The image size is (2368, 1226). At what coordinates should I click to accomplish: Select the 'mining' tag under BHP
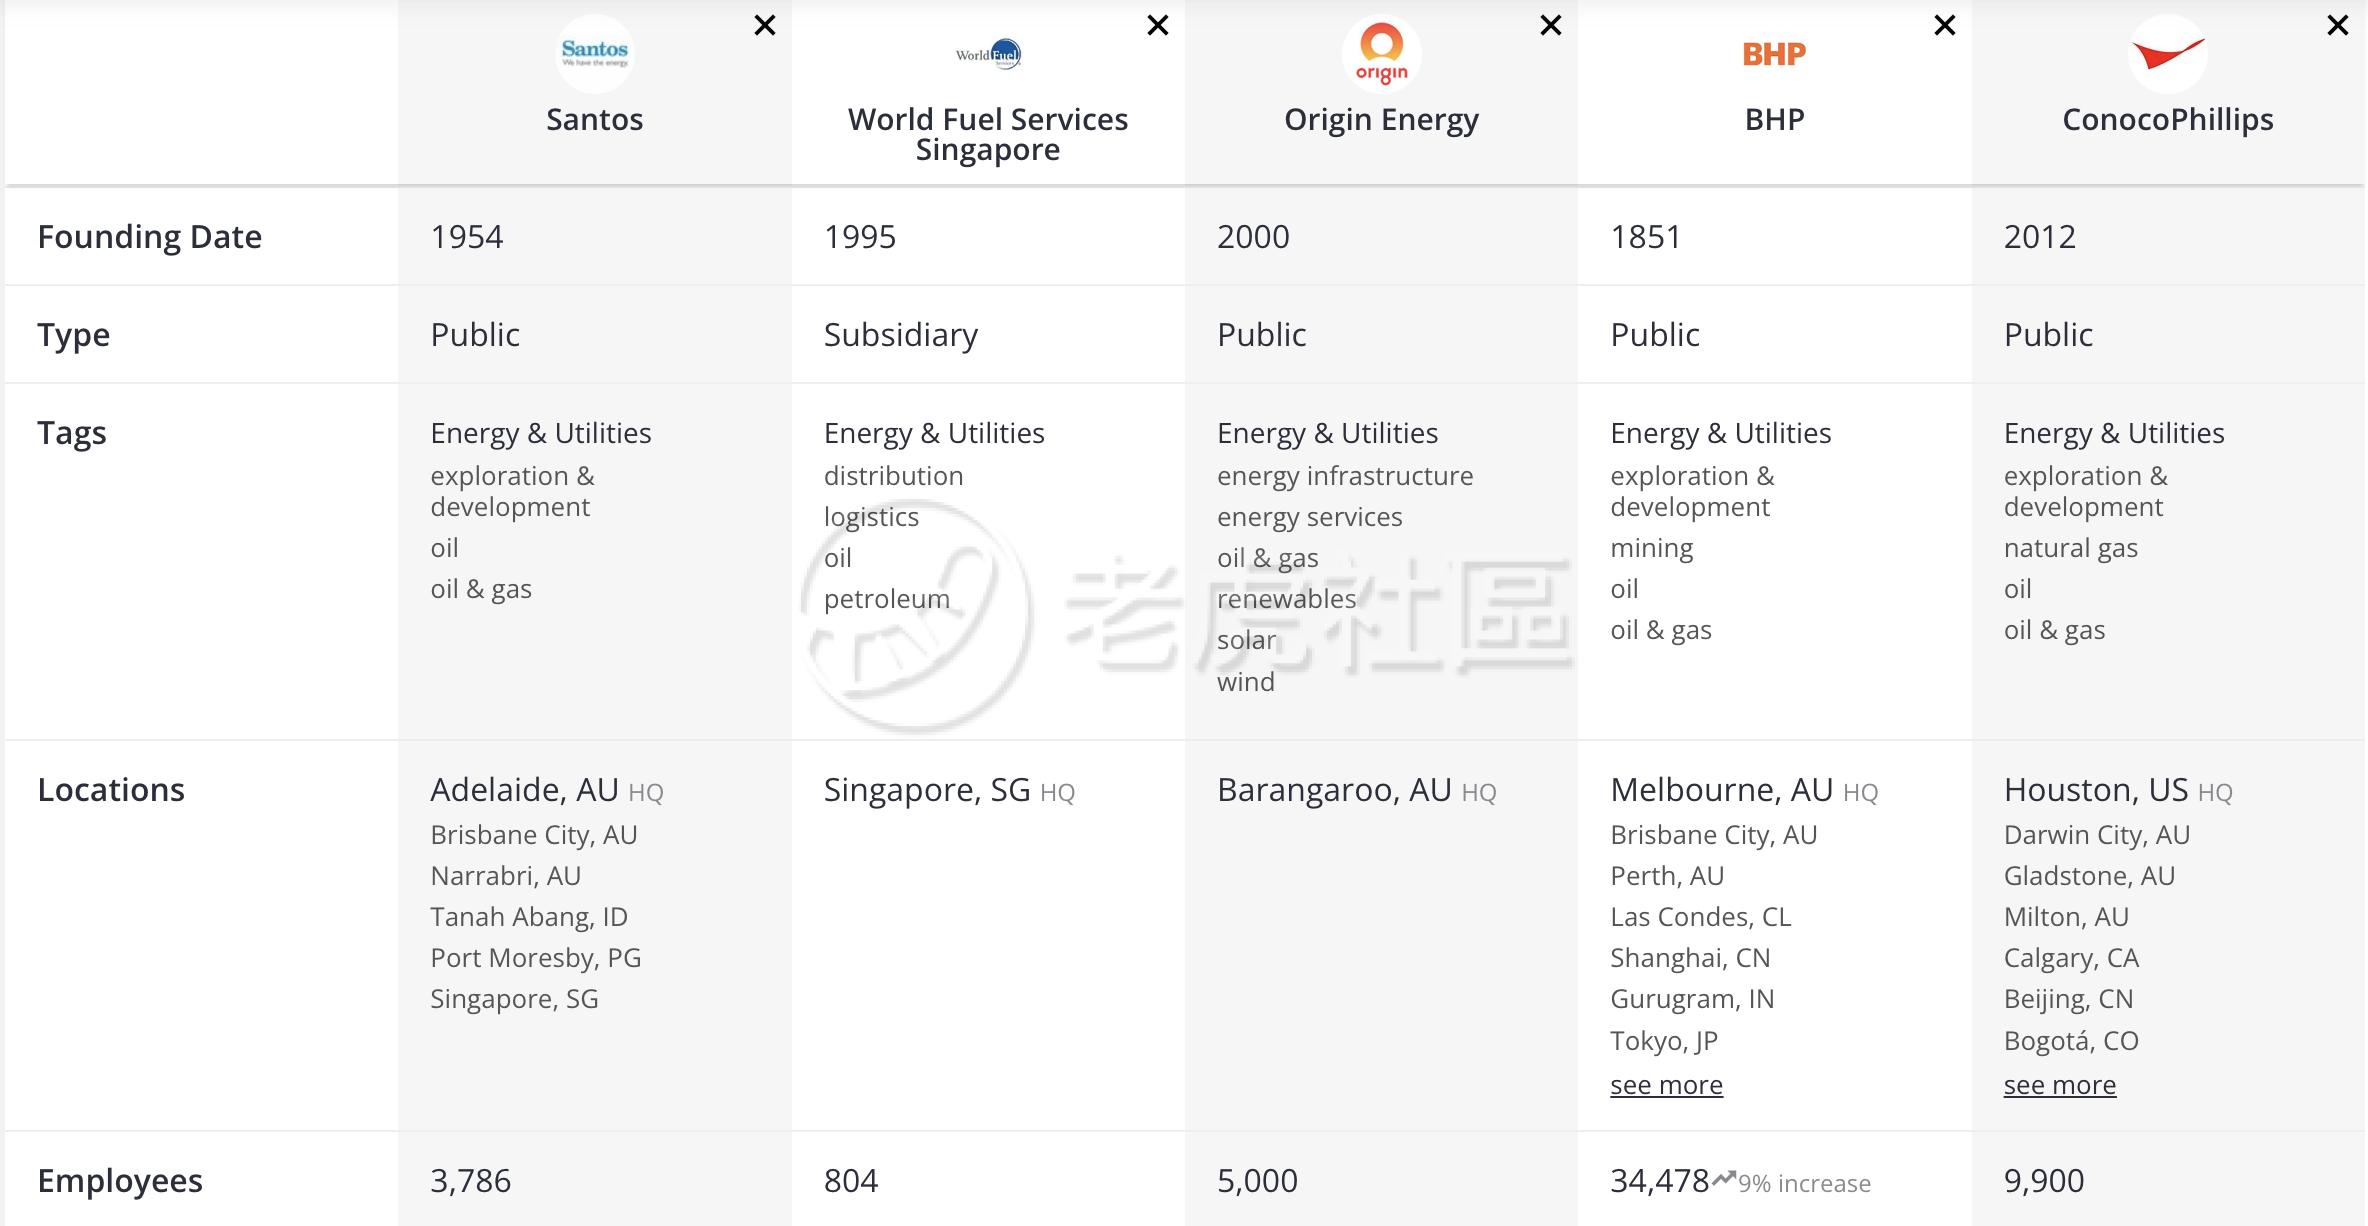tap(1651, 548)
